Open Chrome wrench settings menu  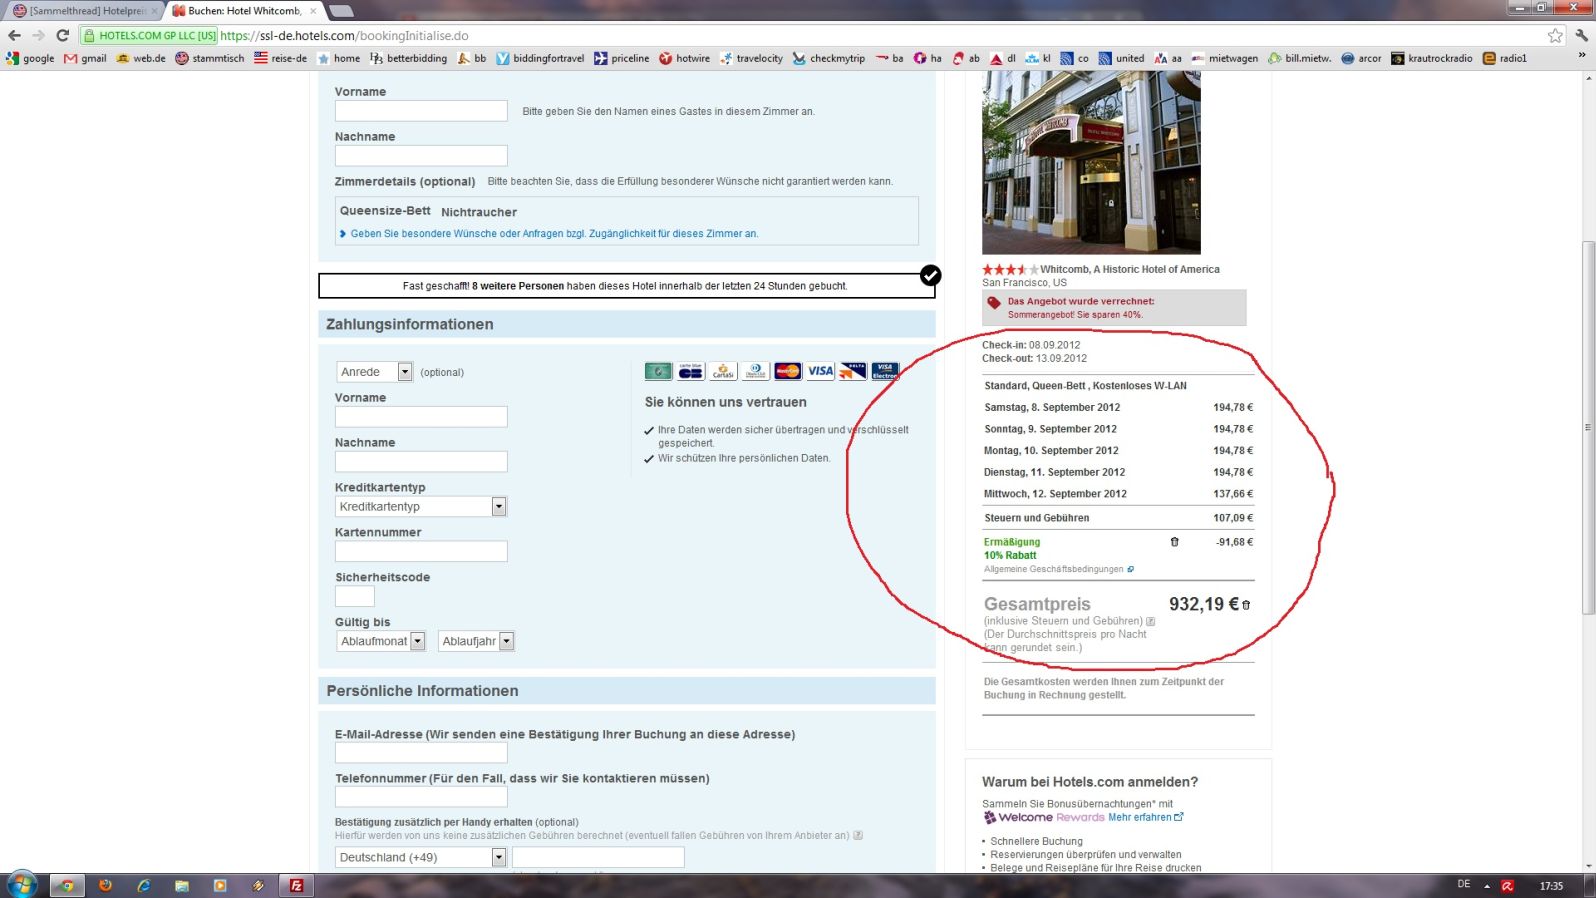(x=1581, y=35)
